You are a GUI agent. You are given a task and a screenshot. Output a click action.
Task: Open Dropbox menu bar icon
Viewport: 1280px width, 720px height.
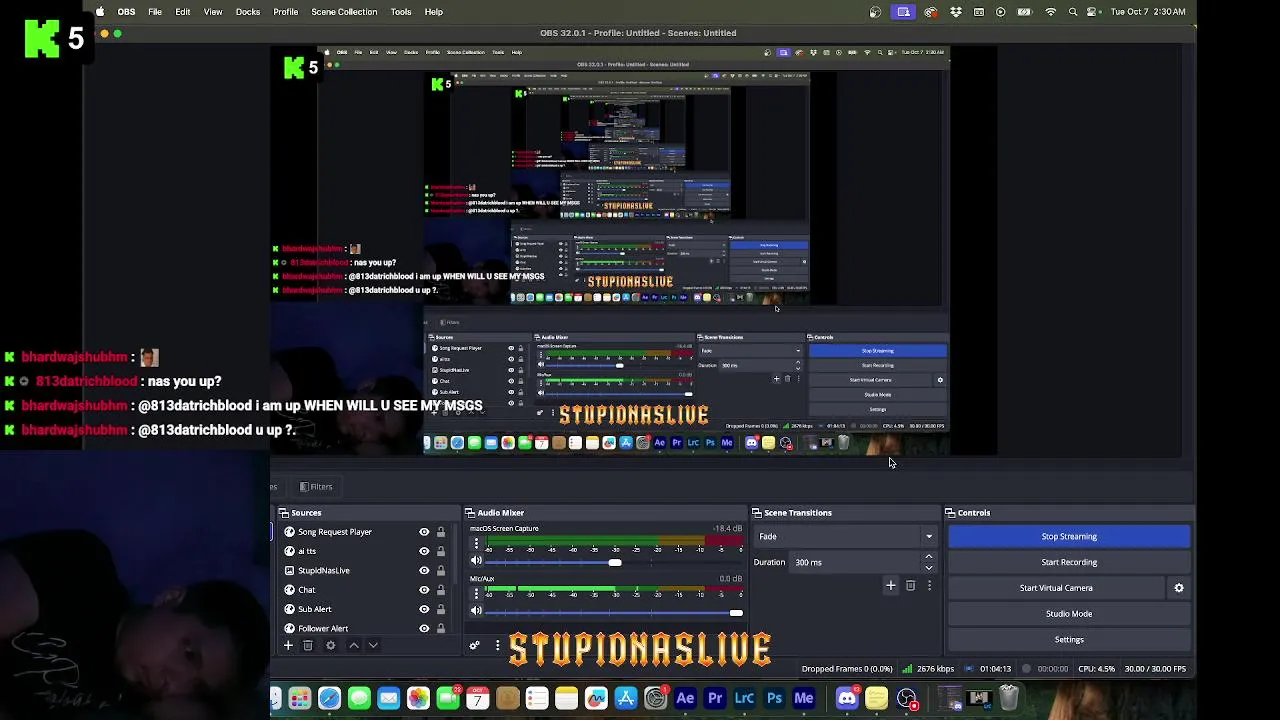click(956, 12)
